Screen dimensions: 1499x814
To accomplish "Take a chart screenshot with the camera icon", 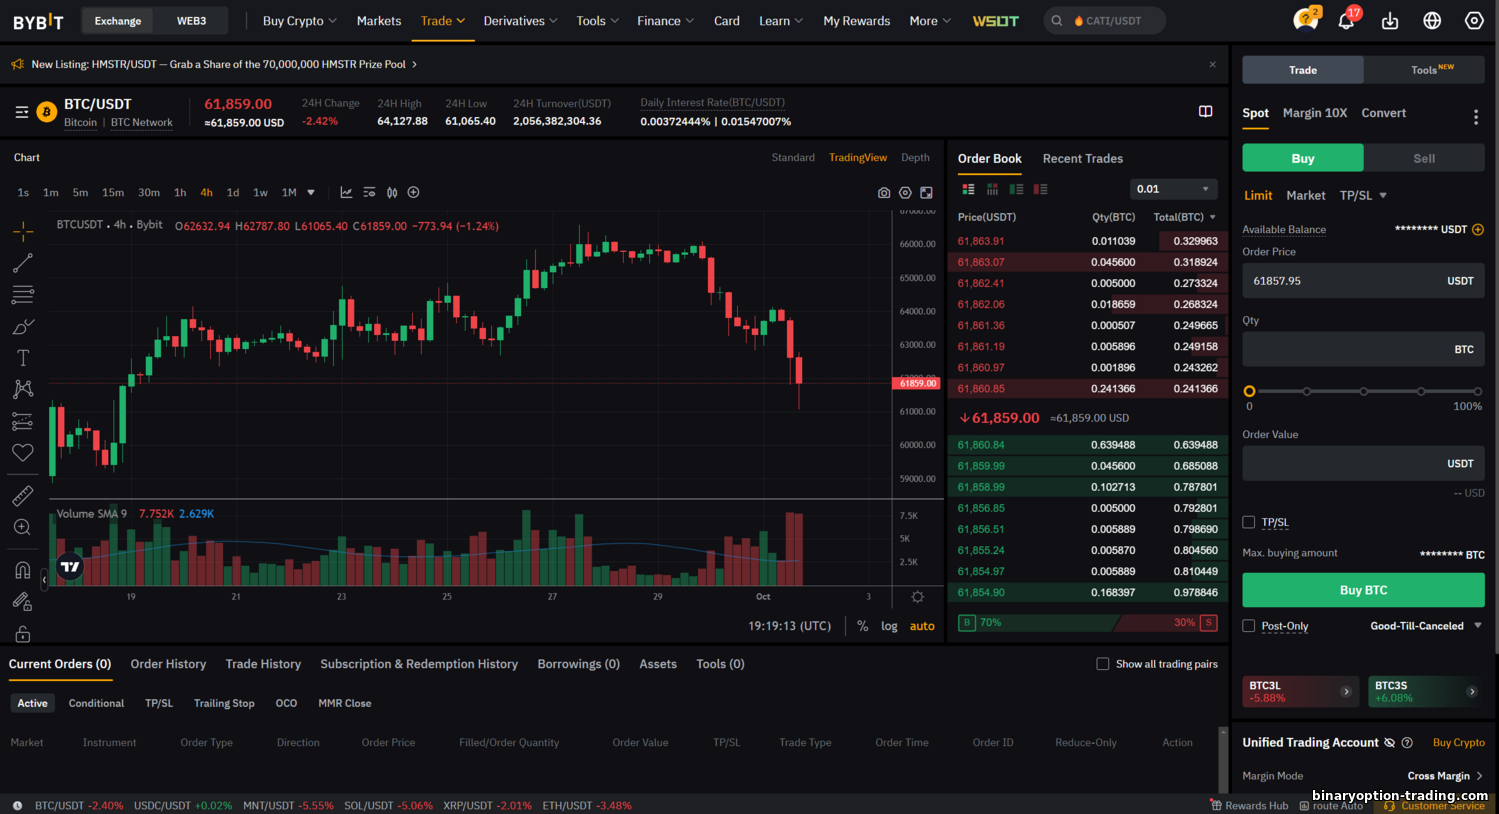I will click(x=884, y=193).
